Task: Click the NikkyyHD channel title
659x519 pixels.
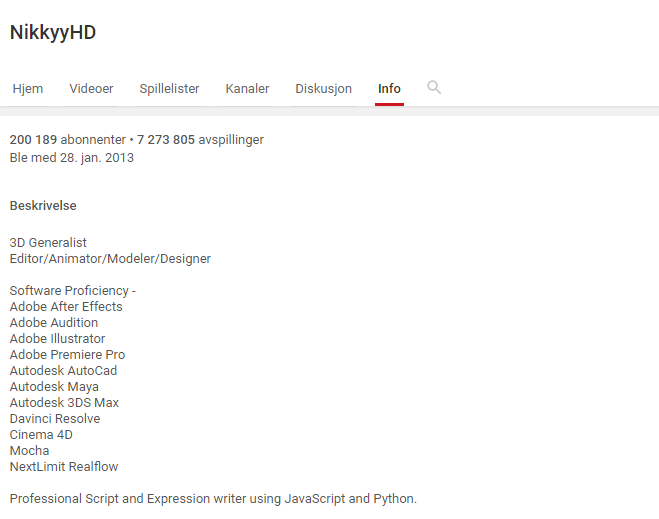Action: [53, 33]
